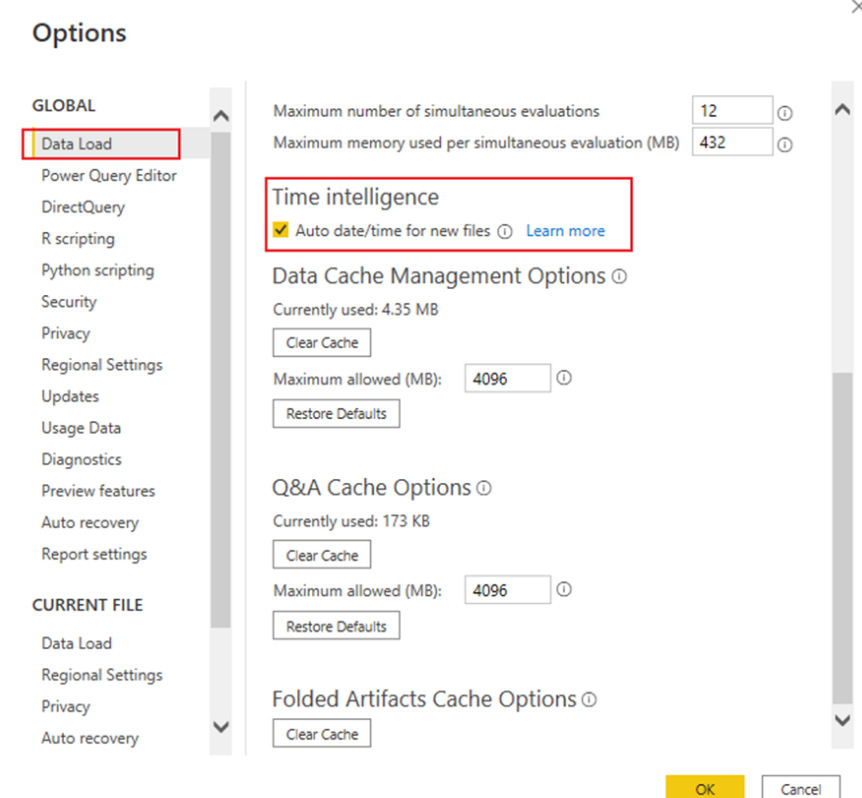Click 'Currently used: 4.35 MB' text
The image size is (862, 798).
pyautogui.click(x=356, y=309)
